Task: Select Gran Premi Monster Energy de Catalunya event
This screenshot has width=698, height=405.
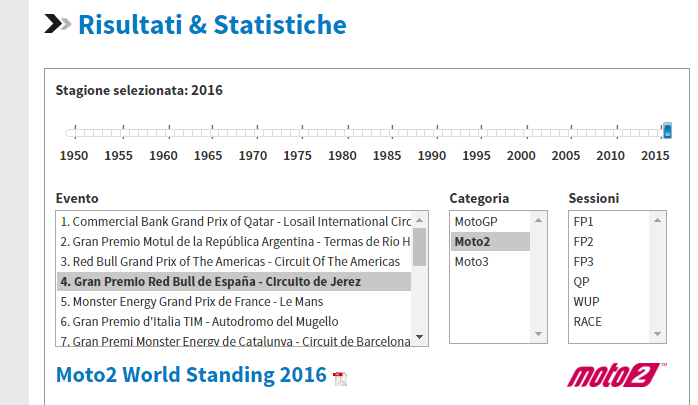Action: (234, 340)
